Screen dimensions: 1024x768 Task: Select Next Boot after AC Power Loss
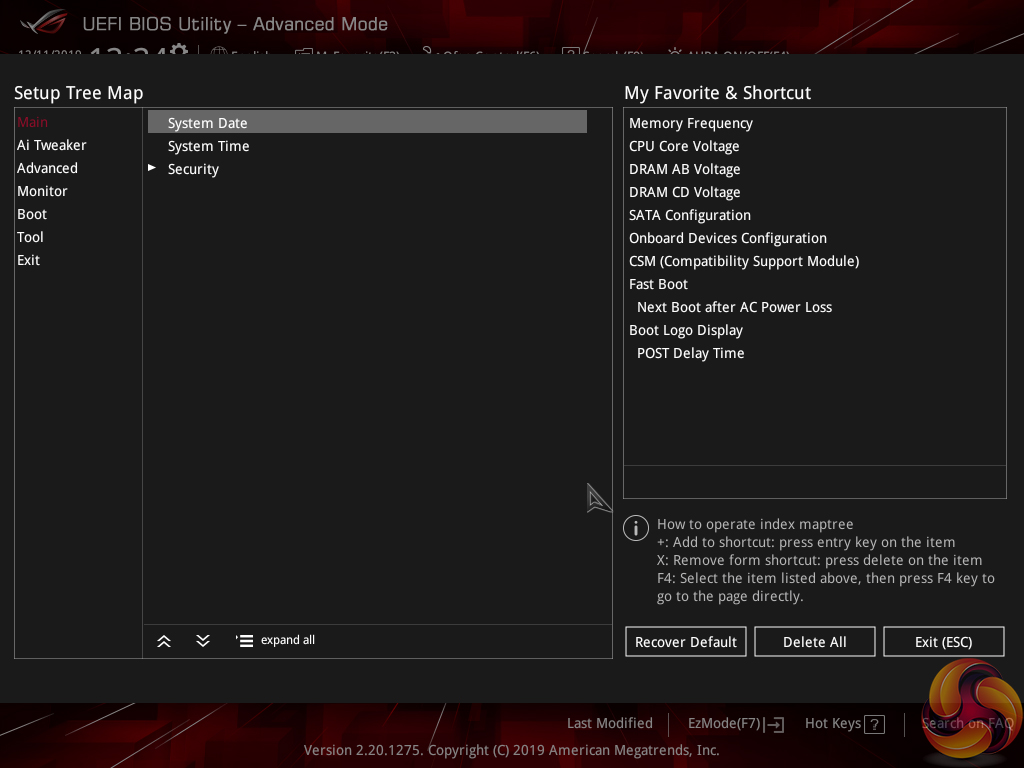(735, 307)
